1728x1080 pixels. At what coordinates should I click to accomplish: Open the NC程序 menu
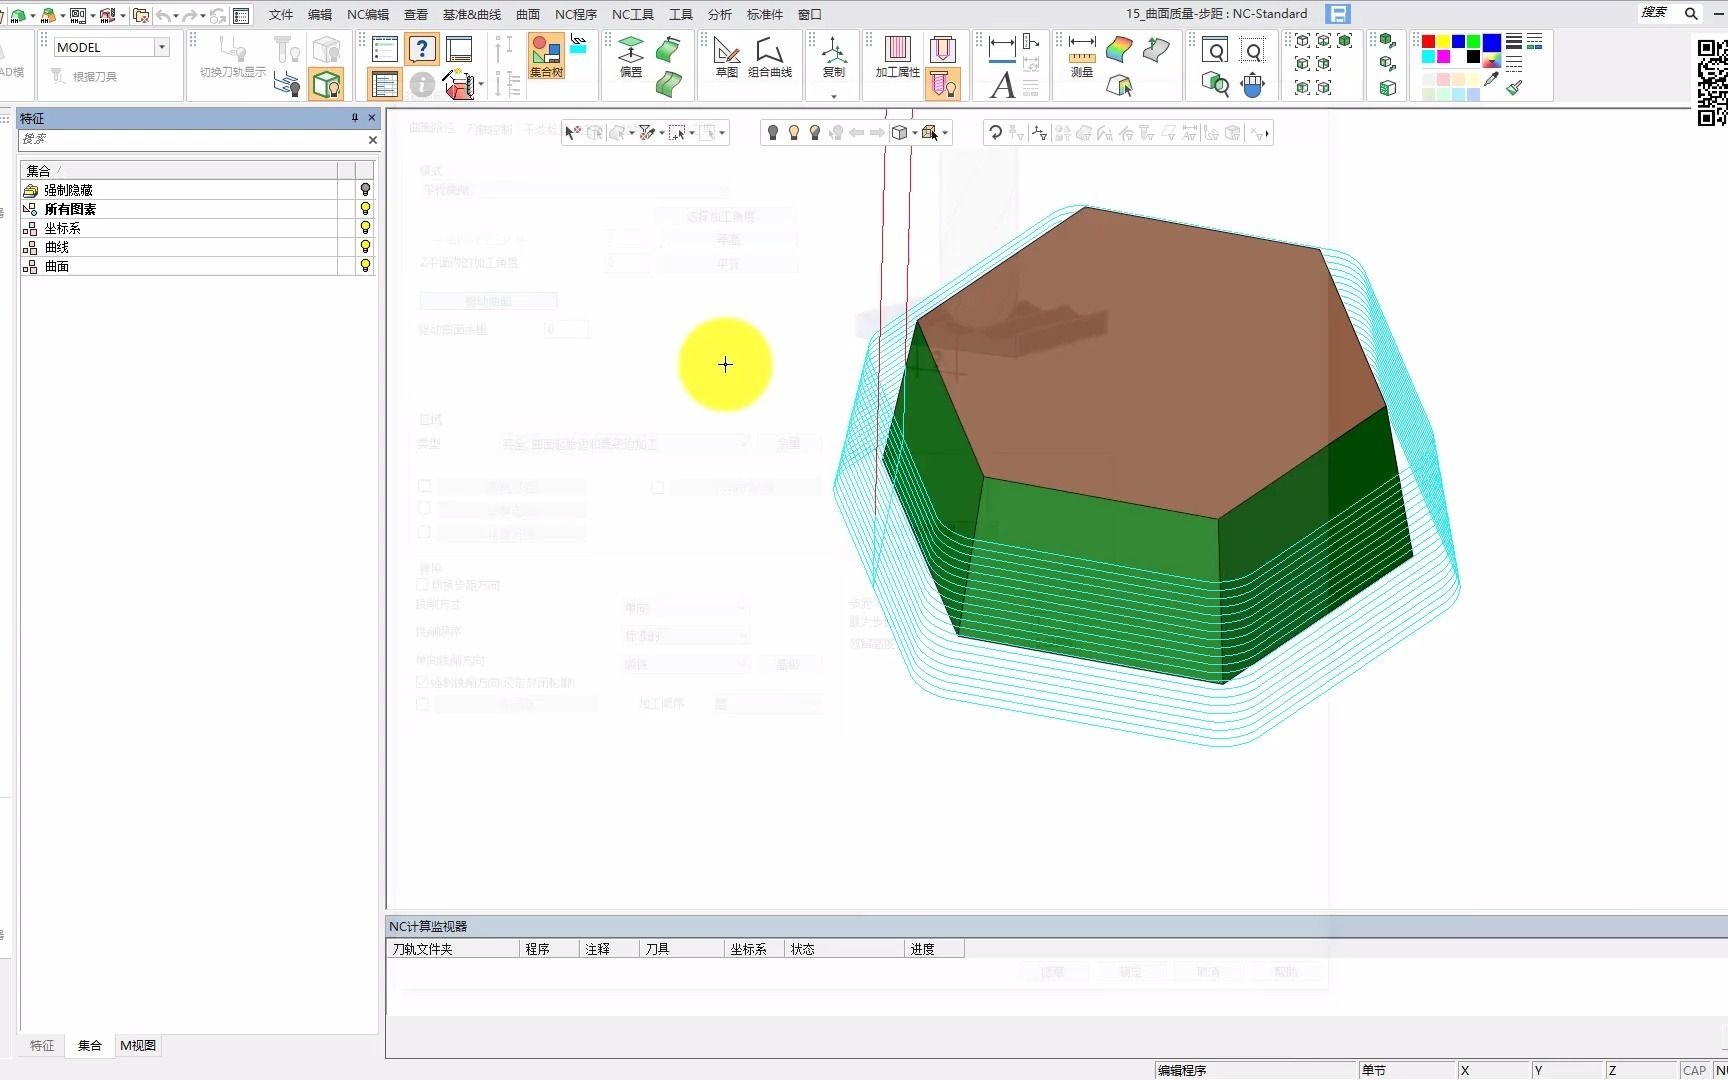(x=575, y=14)
